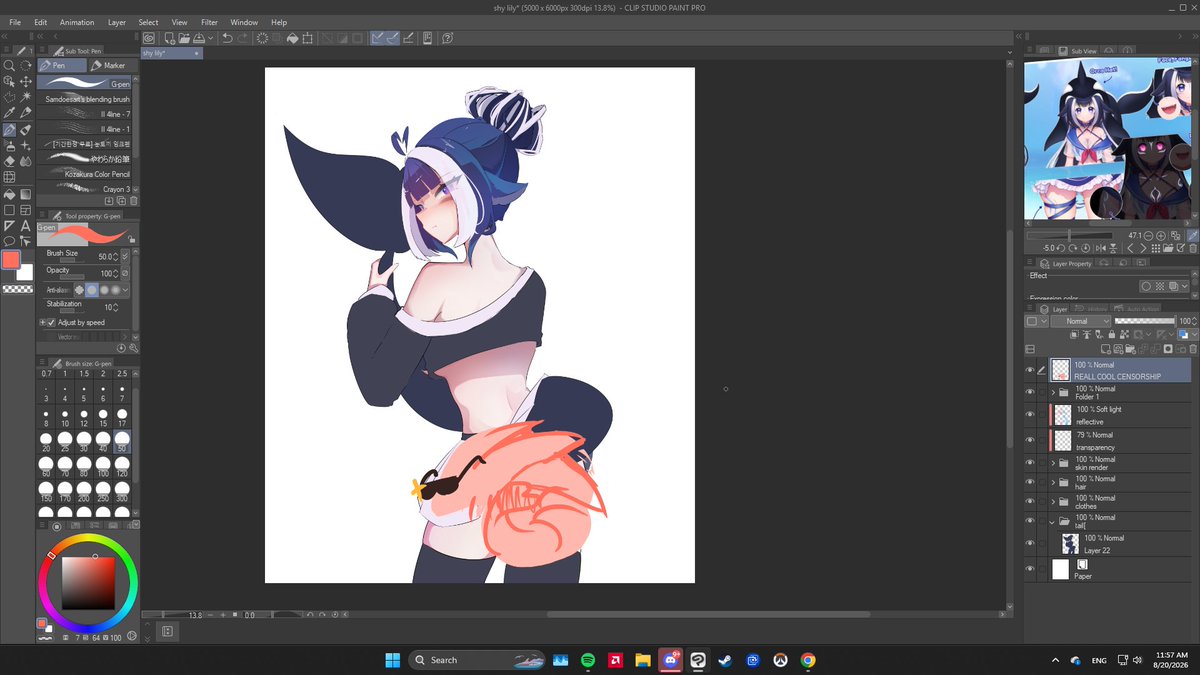Viewport: 1200px width, 675px height.
Task: Hide the Folder 1 layer folder
Action: coord(1029,392)
